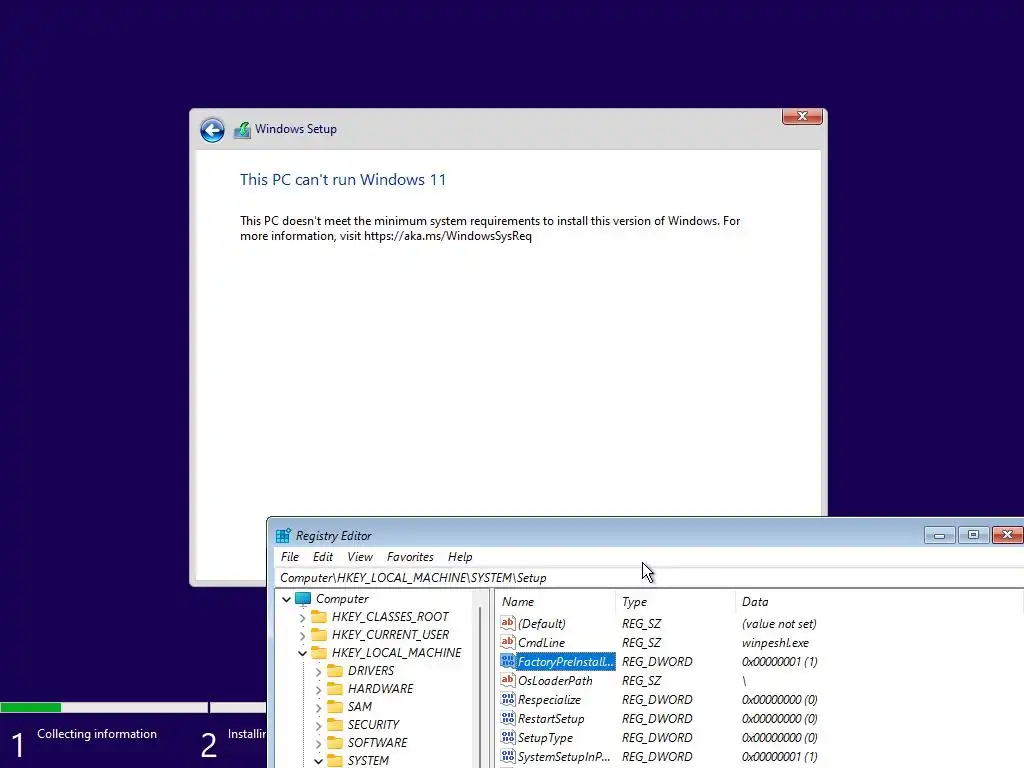The height and width of the screenshot is (768, 1024).
Task: Collapse the Computer root node
Action: click(286, 599)
